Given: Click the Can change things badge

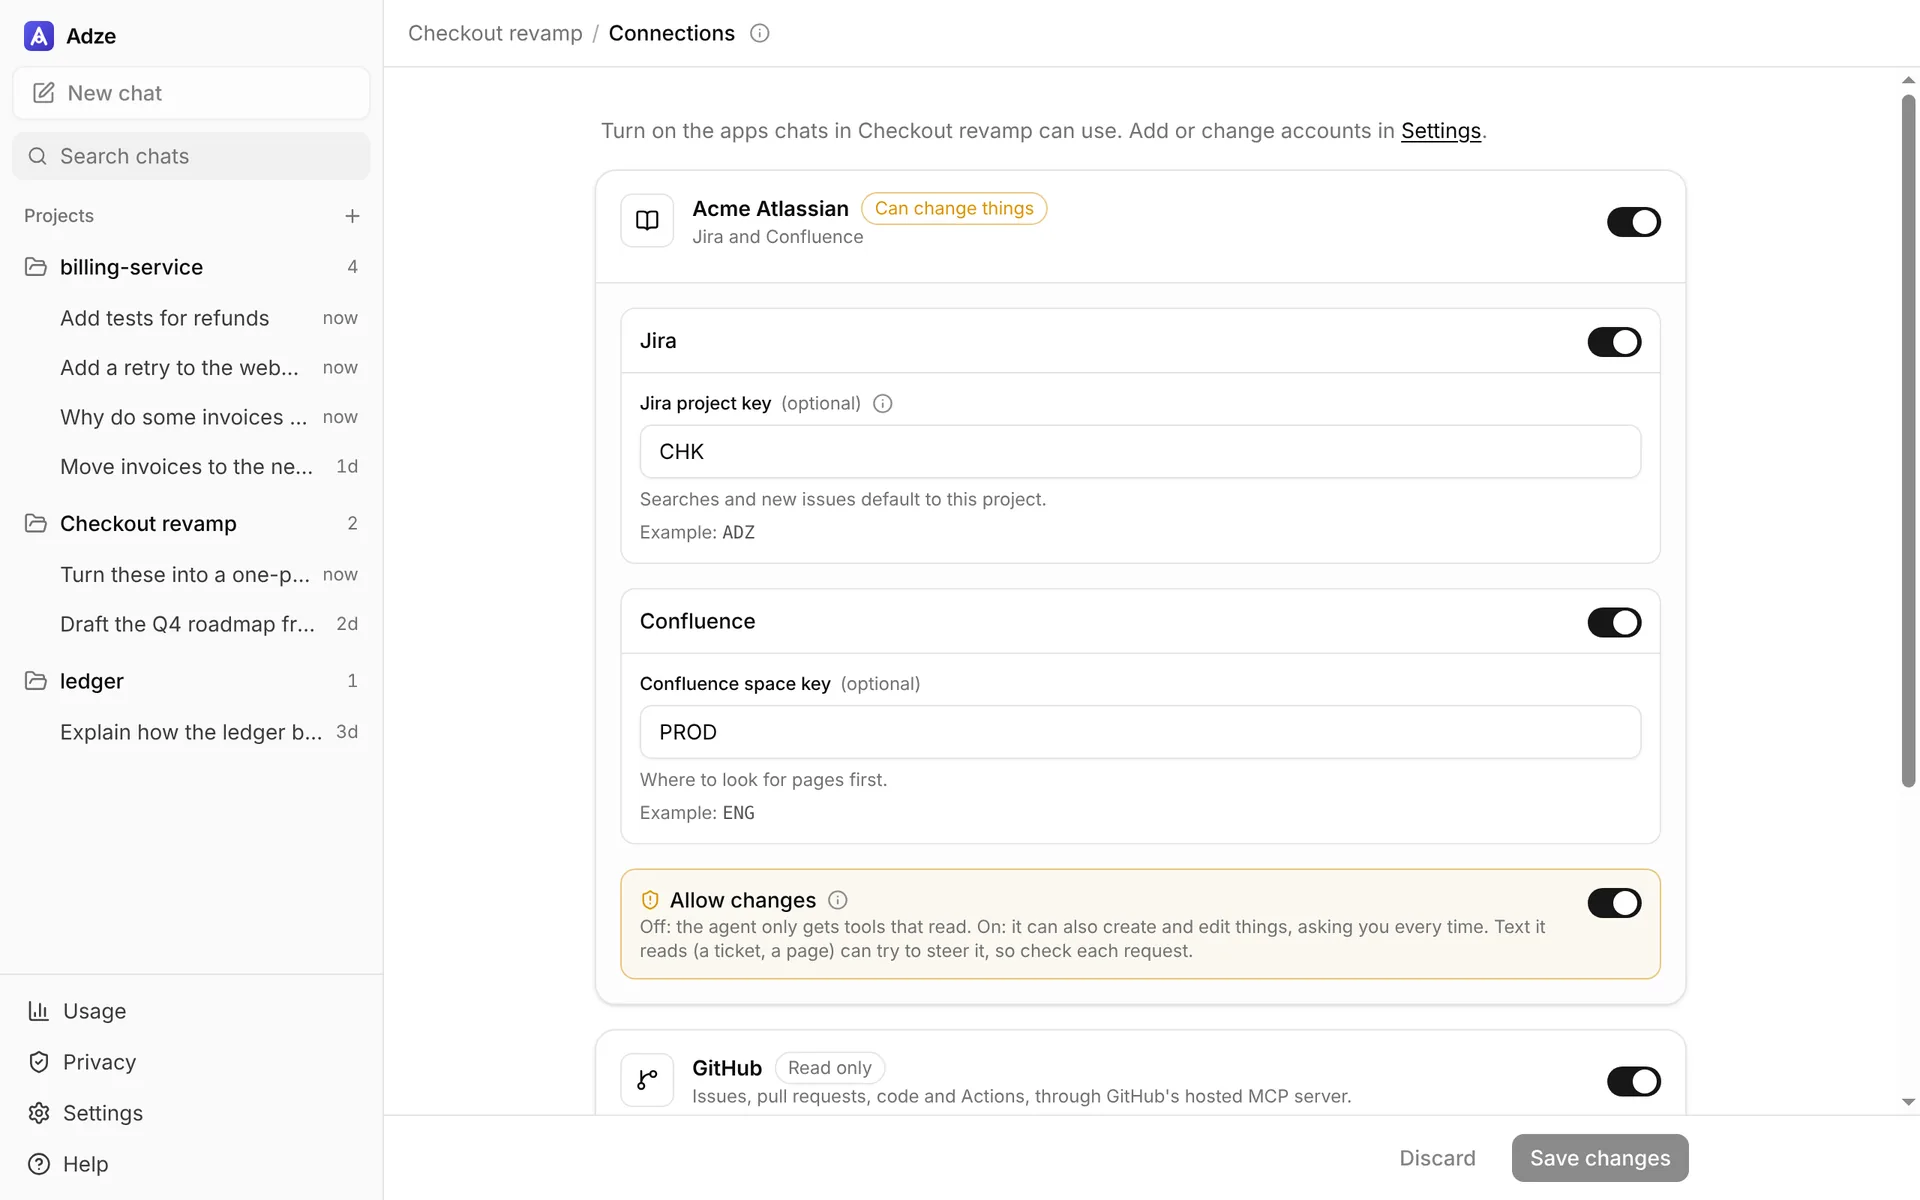Looking at the screenshot, I should pos(954,208).
